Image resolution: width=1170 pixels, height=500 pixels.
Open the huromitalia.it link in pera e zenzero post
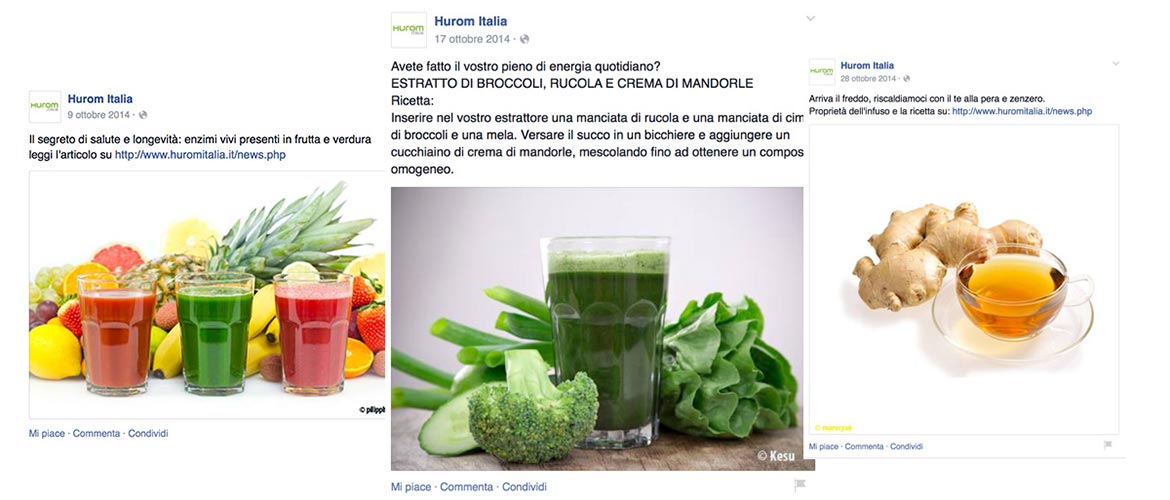pyautogui.click(x=1022, y=111)
